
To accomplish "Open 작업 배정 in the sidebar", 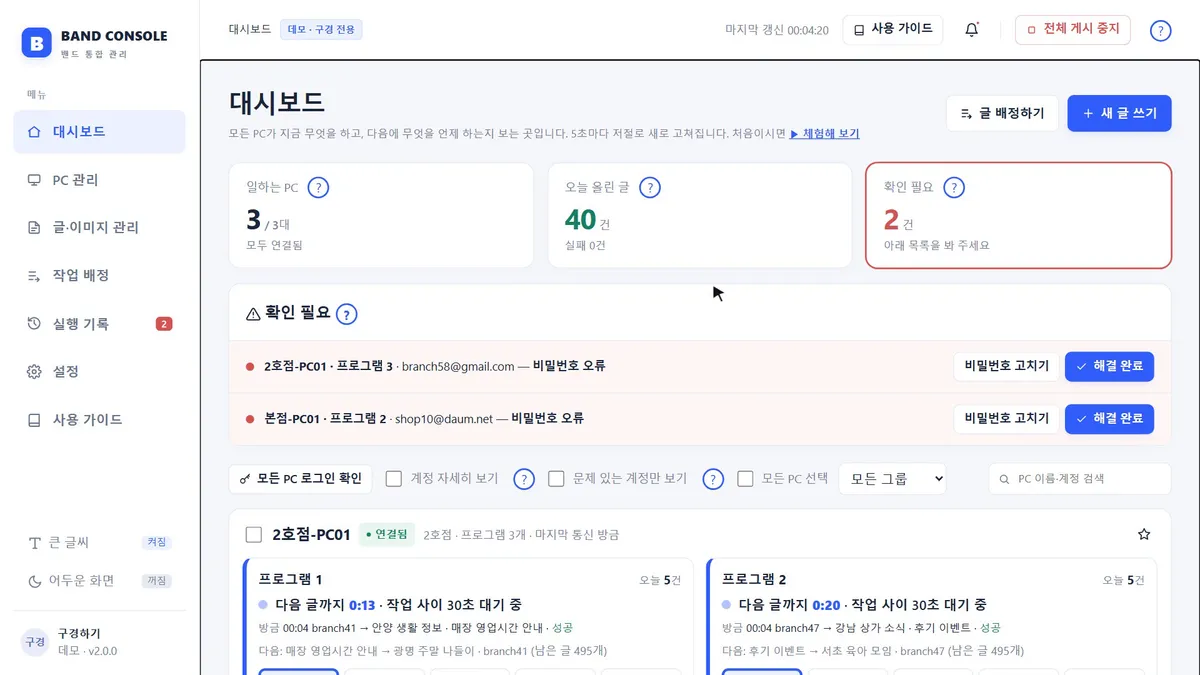I will tap(99, 276).
